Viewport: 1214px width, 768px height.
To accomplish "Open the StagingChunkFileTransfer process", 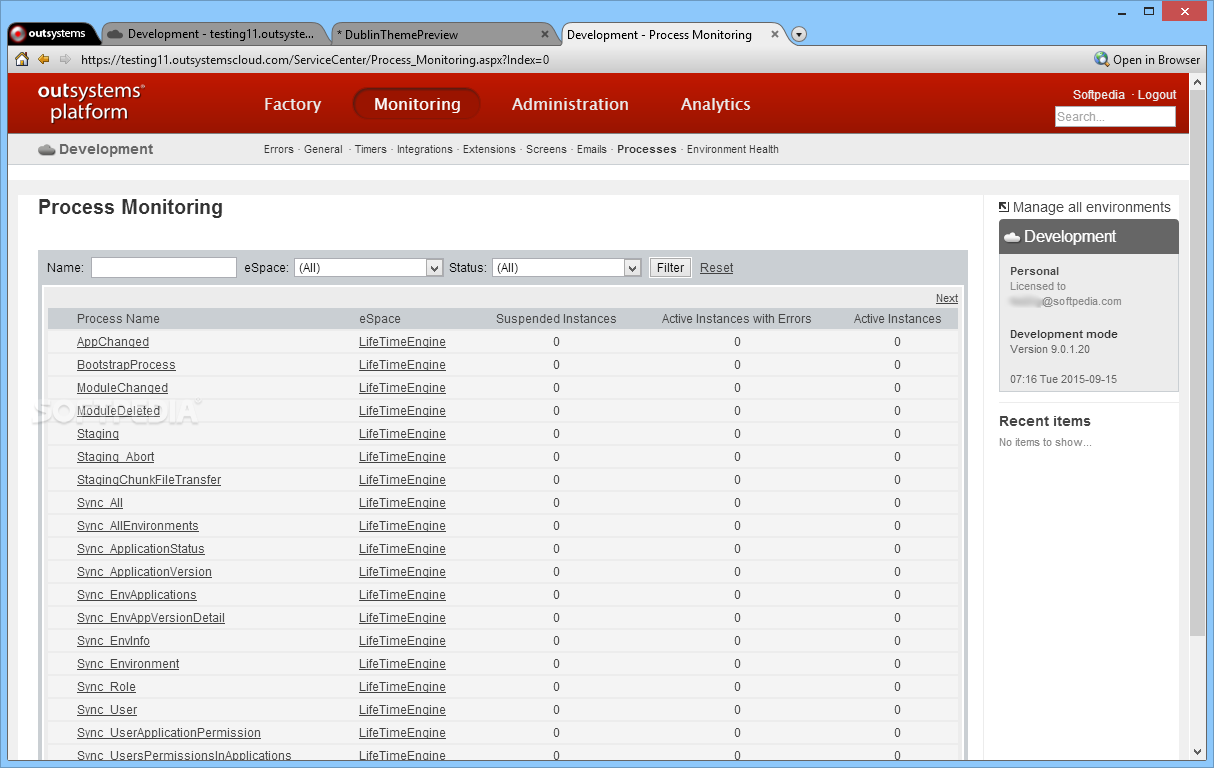I will tap(149, 480).
